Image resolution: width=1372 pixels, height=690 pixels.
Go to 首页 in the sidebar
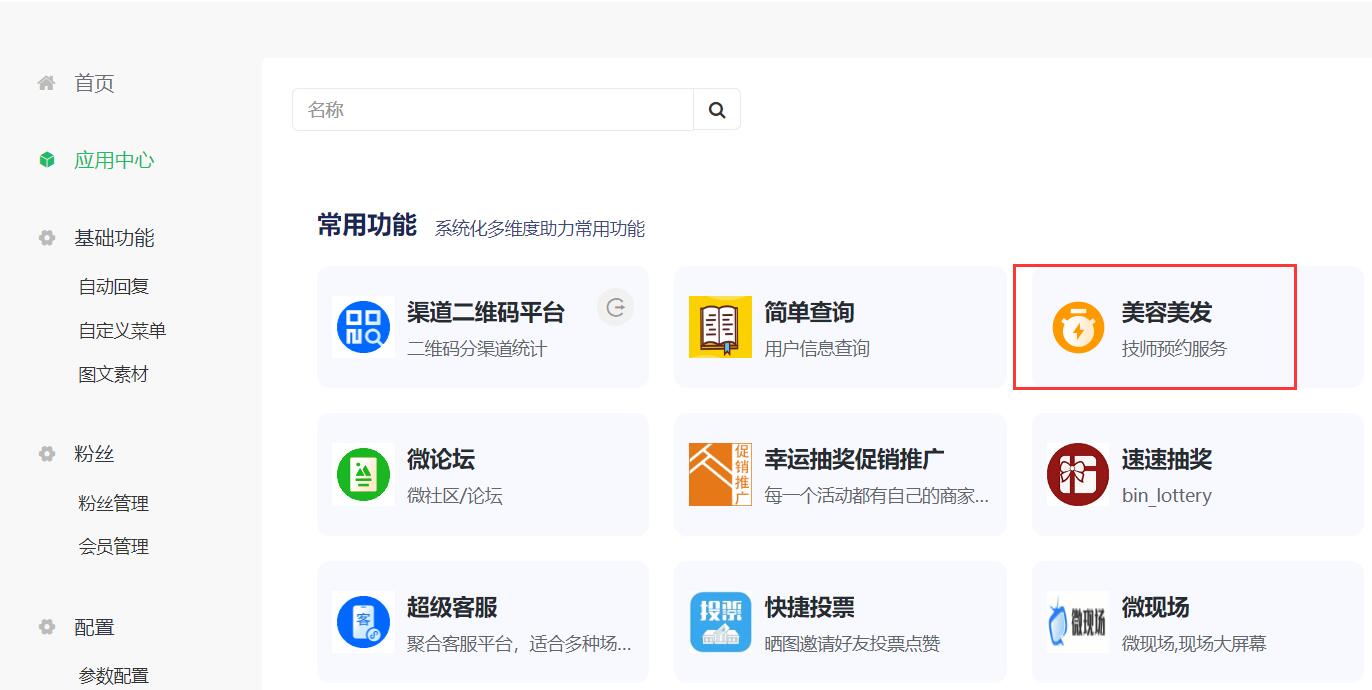(94, 83)
